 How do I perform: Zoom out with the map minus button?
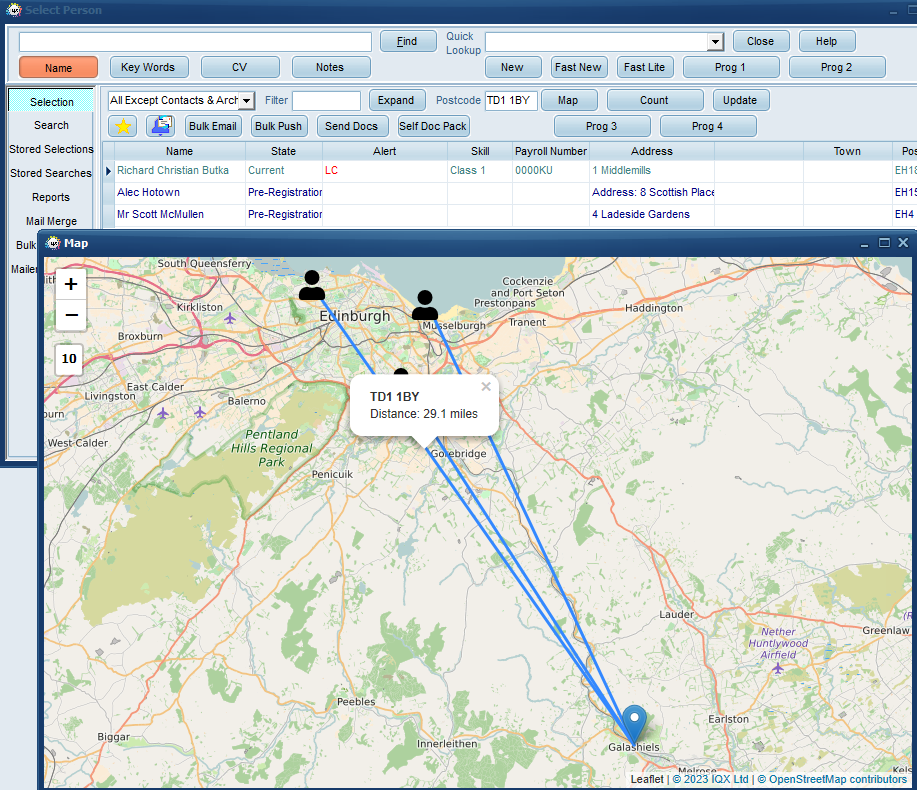71,315
